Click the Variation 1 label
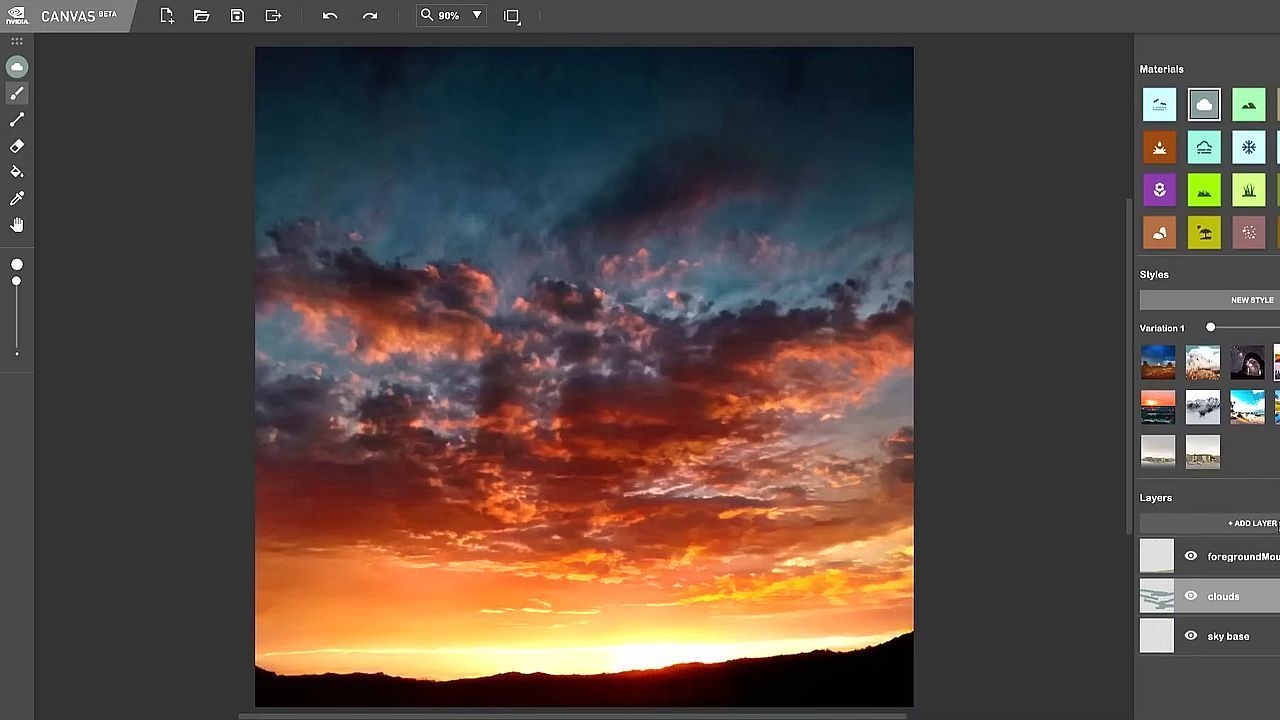1280x720 pixels. [x=1162, y=328]
